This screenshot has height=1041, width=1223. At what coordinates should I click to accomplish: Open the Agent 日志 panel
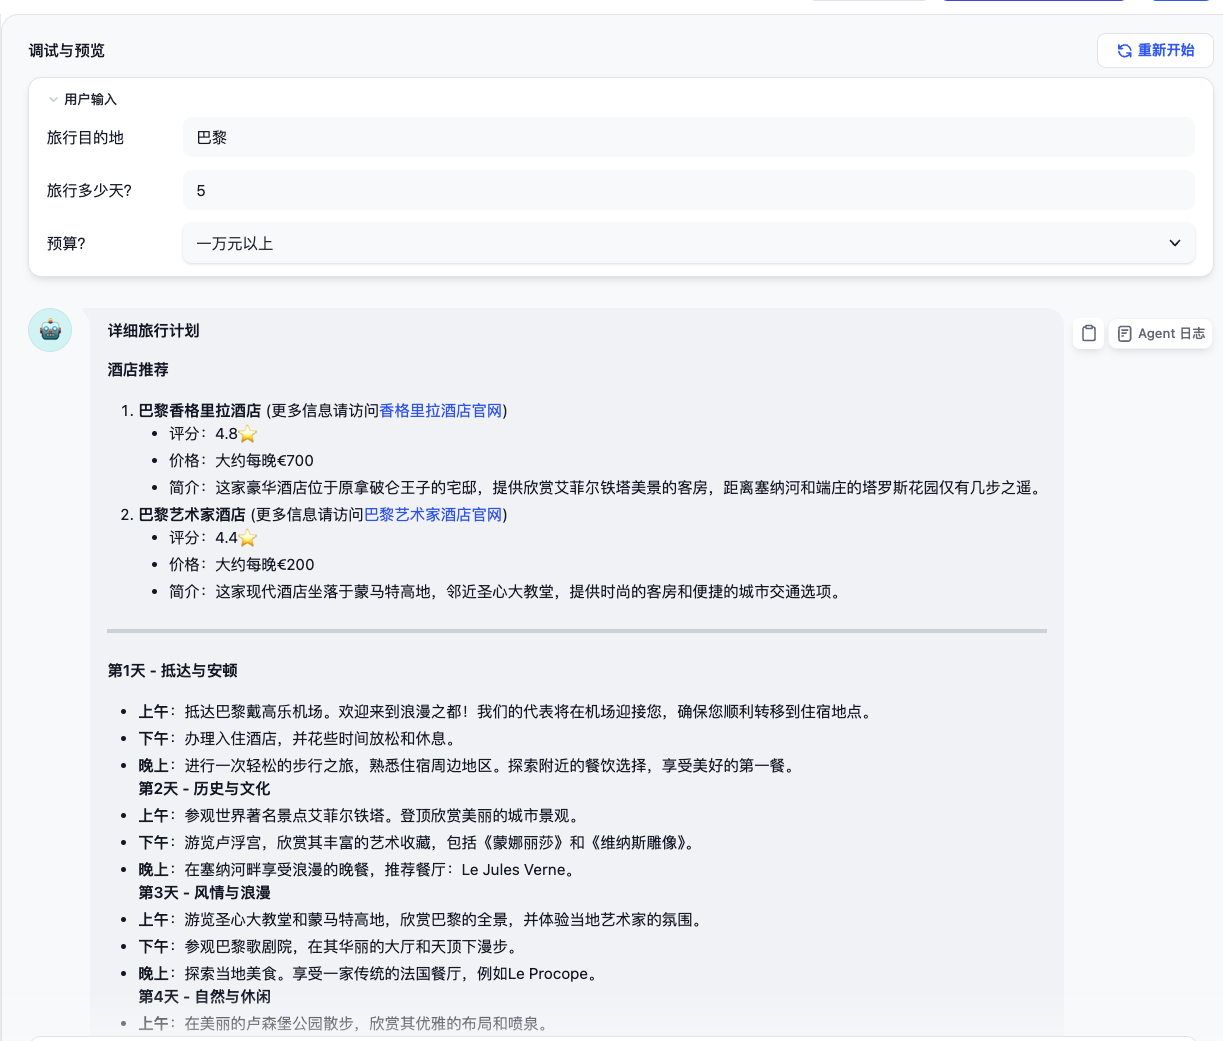[x=1160, y=333]
